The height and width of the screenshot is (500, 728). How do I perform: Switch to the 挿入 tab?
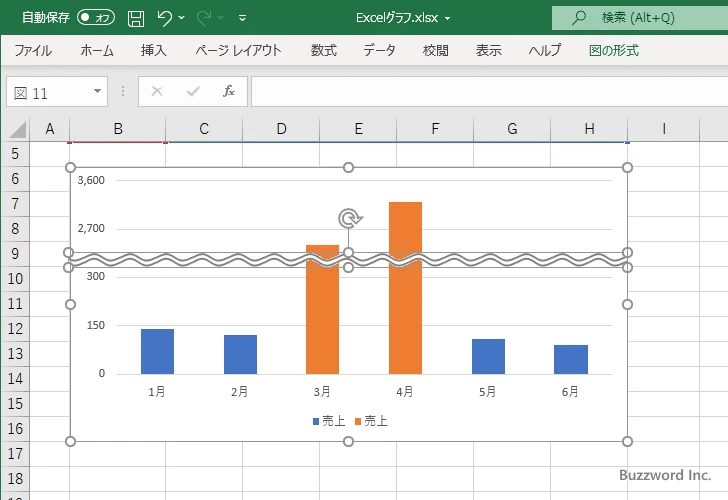click(x=154, y=50)
